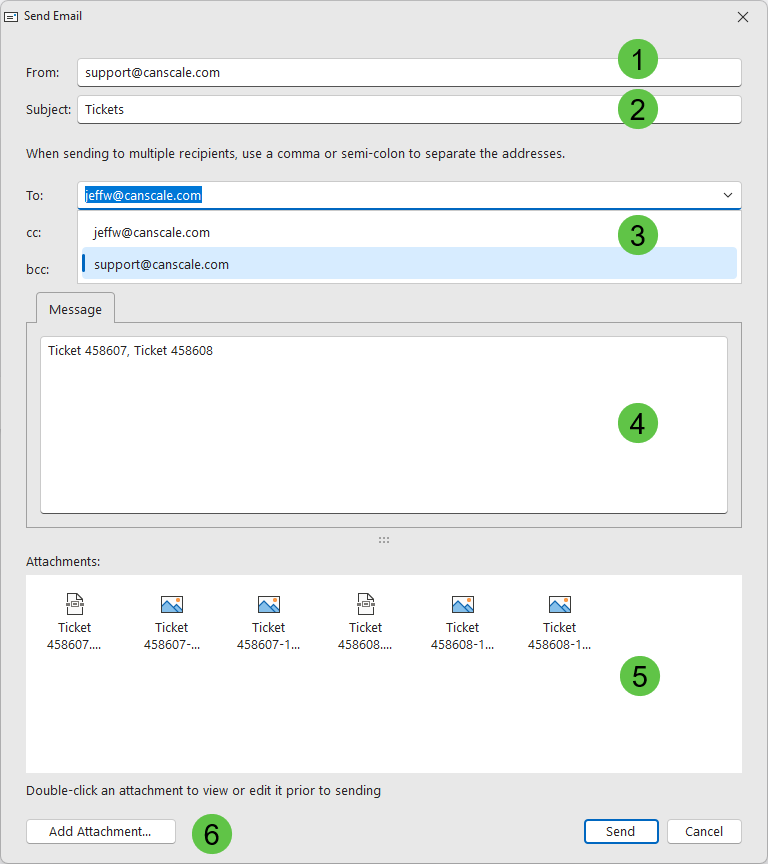The width and height of the screenshot is (768, 864).
Task: Click the splitter grip below message box
Action: 384,540
